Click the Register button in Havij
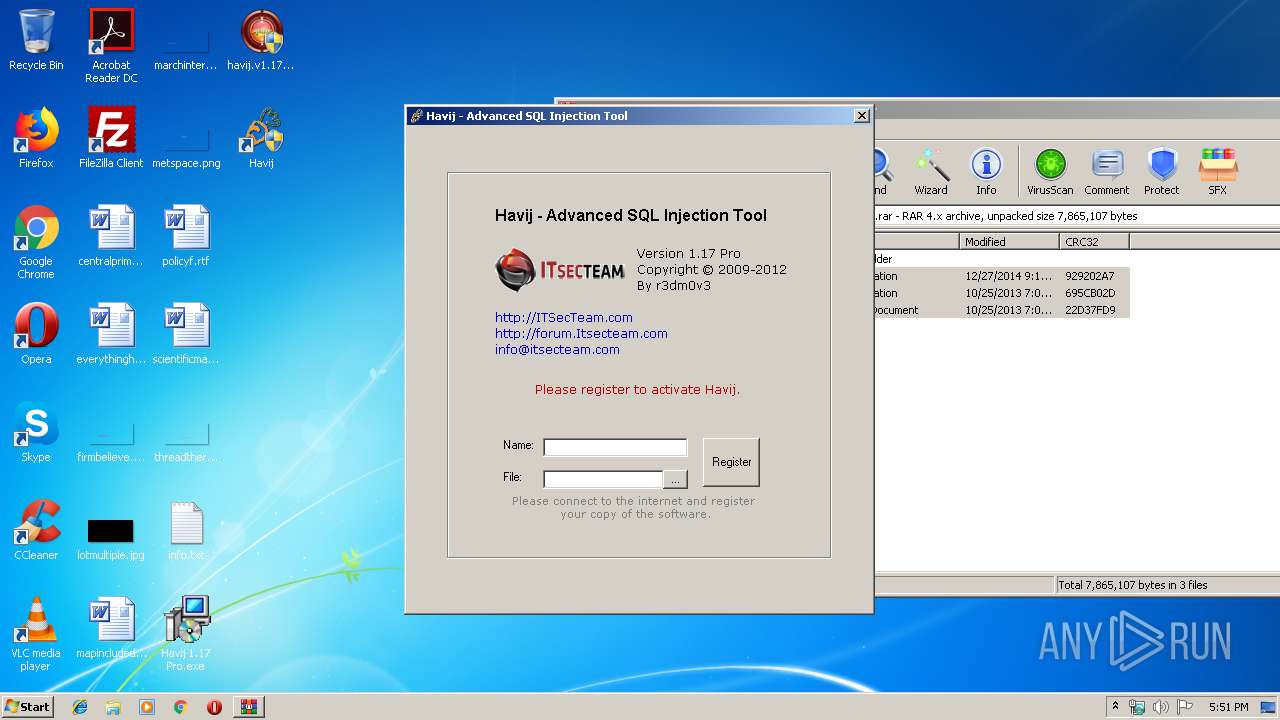The height and width of the screenshot is (720, 1280). (x=731, y=462)
